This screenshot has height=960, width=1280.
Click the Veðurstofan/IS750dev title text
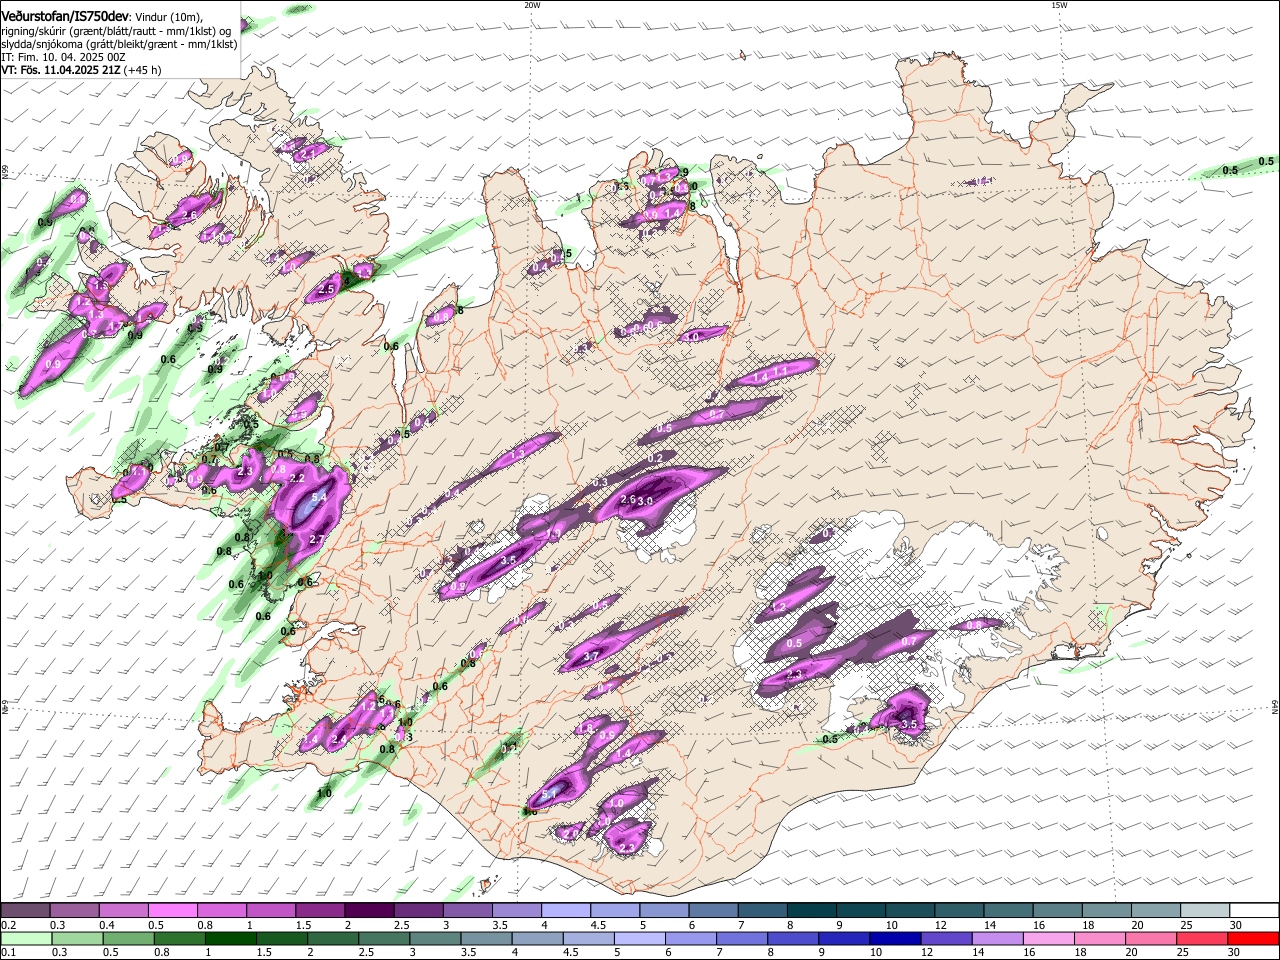(64, 15)
